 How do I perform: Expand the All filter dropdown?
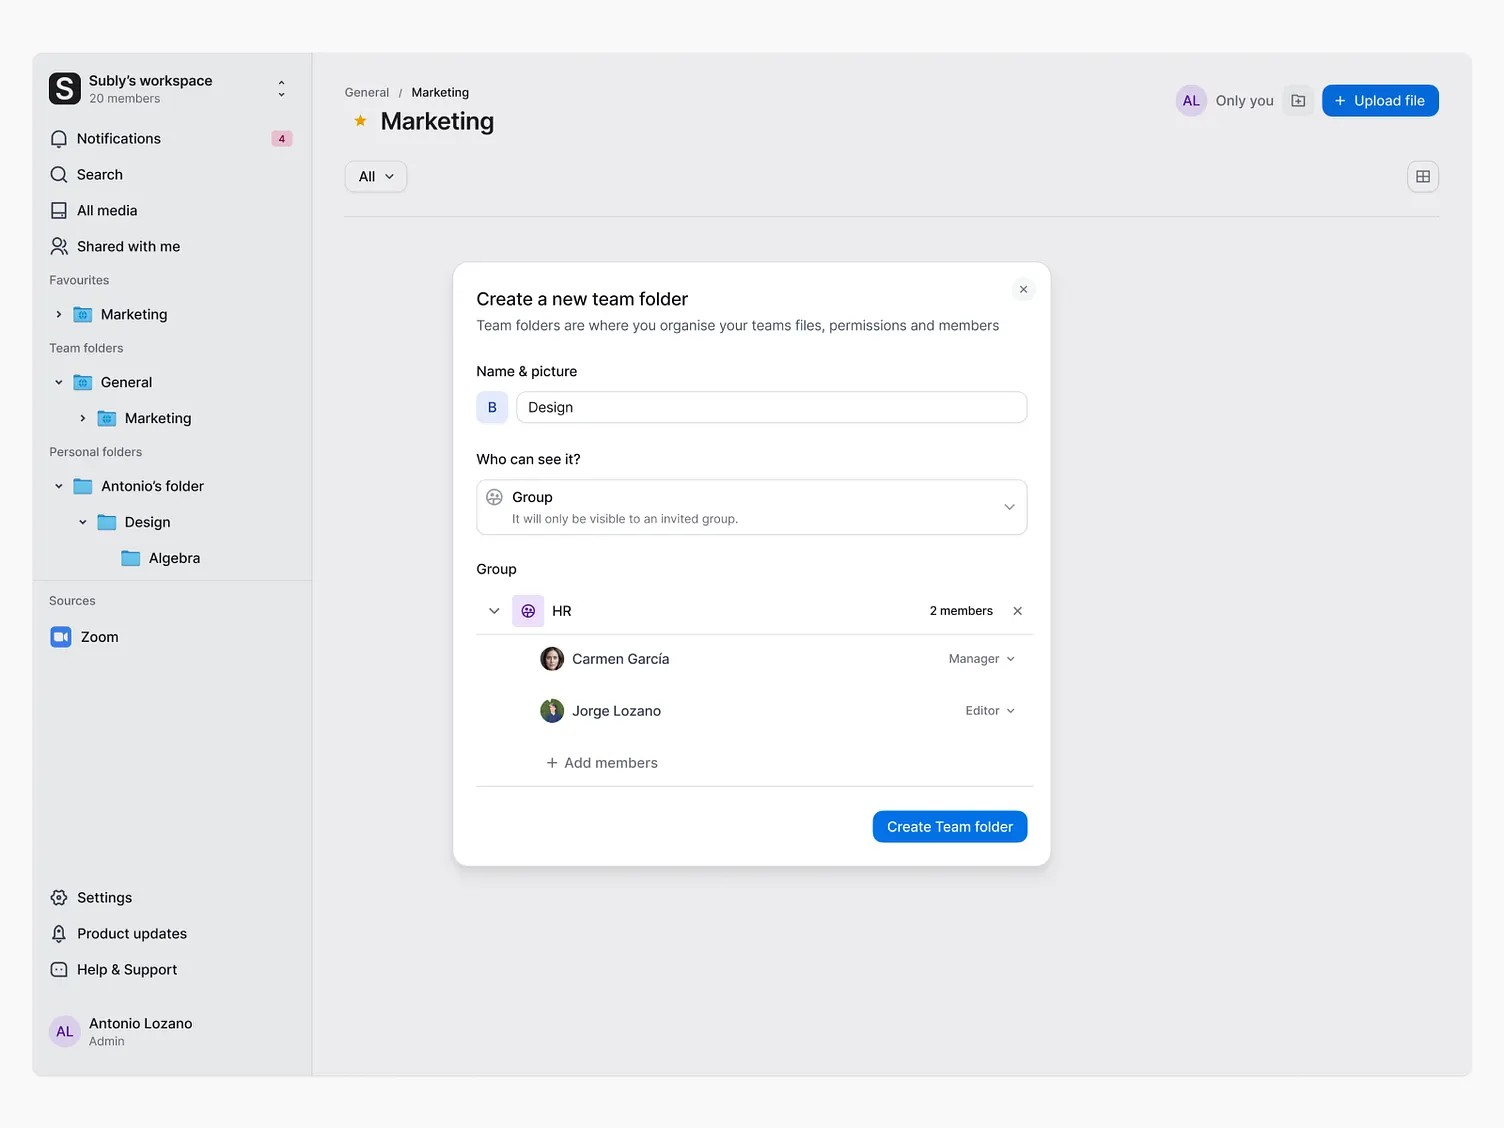click(375, 176)
